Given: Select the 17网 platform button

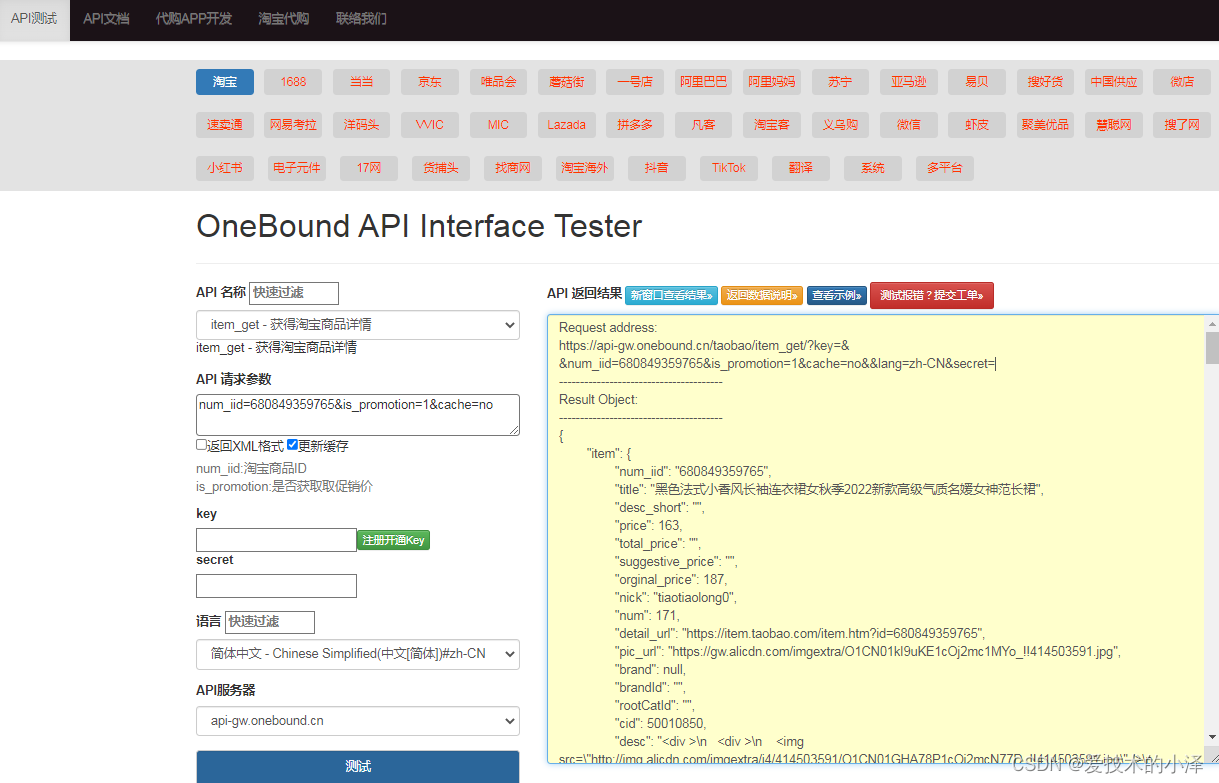Looking at the screenshot, I should (369, 168).
